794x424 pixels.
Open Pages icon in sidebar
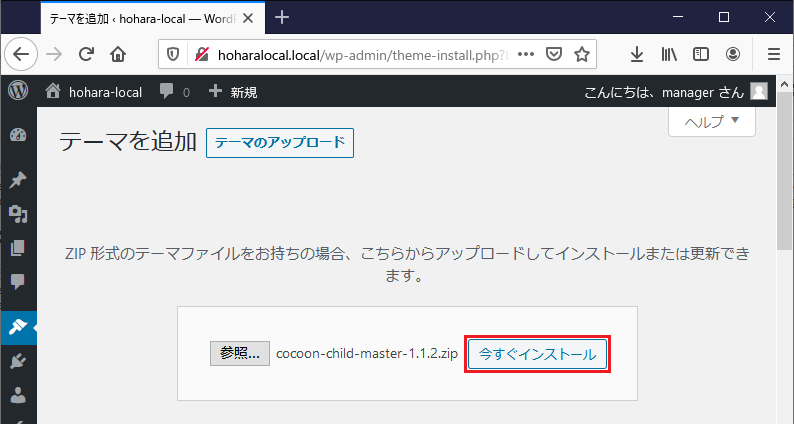[x=17, y=248]
